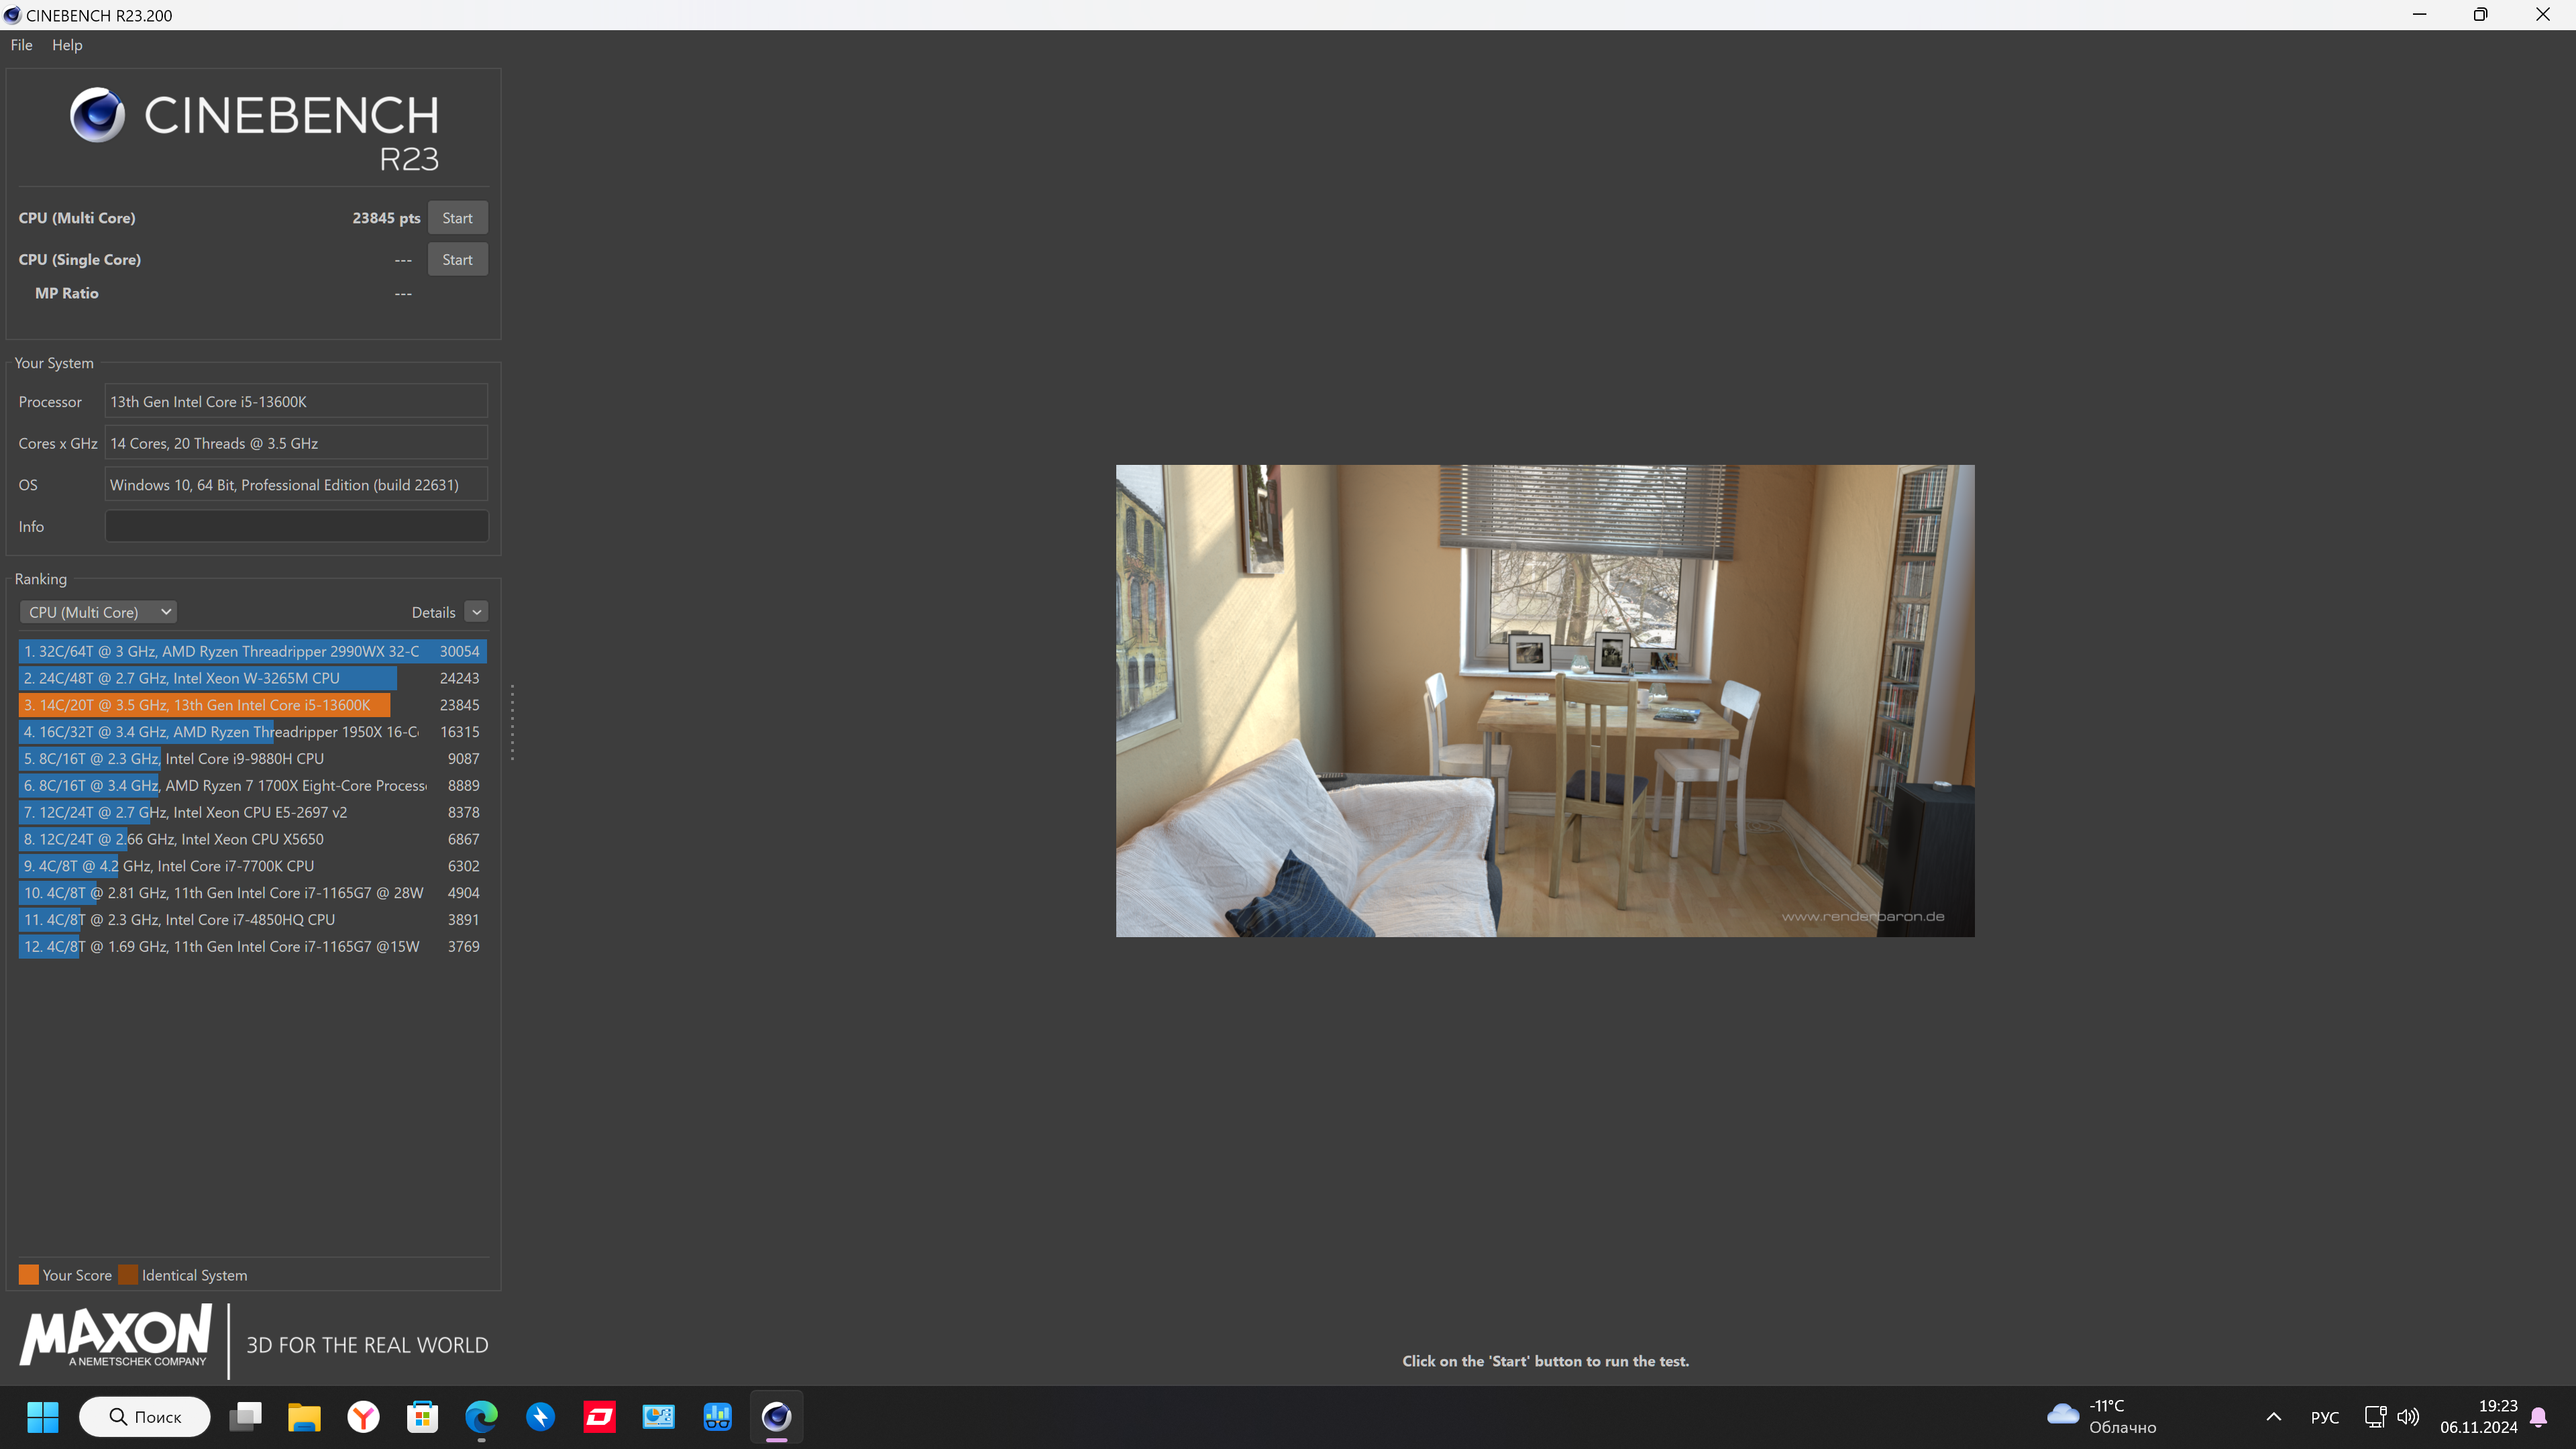The width and height of the screenshot is (2576, 1449).
Task: Start the CPU Multi Core test
Action: click(x=457, y=218)
